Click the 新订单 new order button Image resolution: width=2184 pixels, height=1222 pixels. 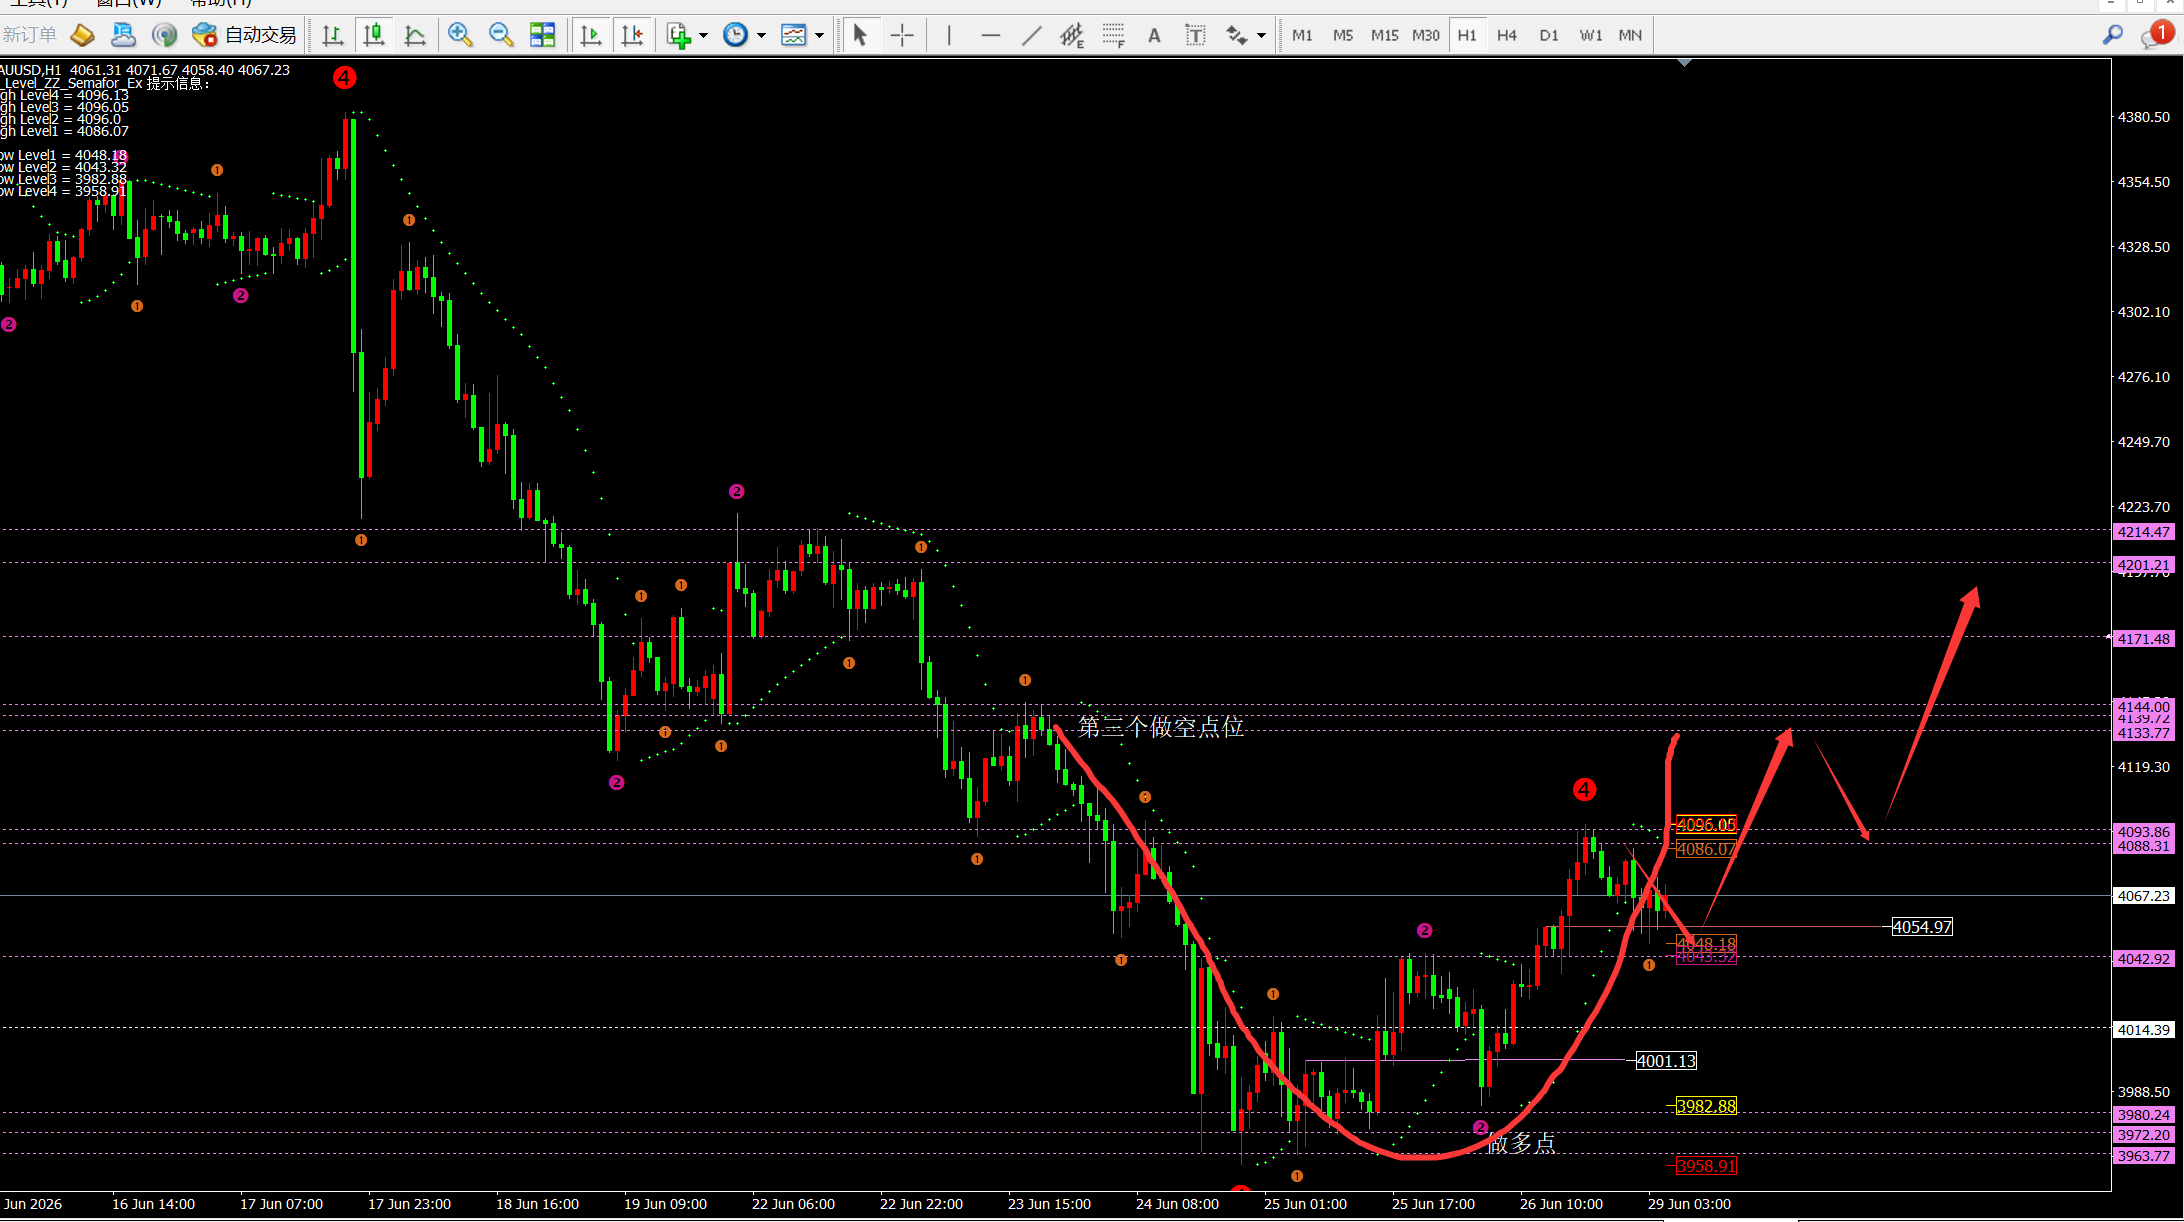click(x=30, y=35)
